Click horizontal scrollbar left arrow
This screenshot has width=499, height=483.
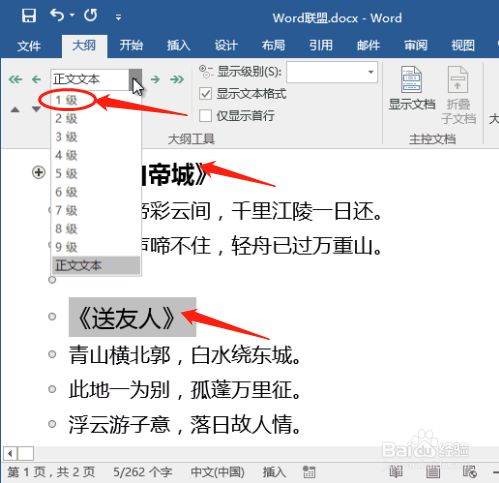(x=10, y=453)
